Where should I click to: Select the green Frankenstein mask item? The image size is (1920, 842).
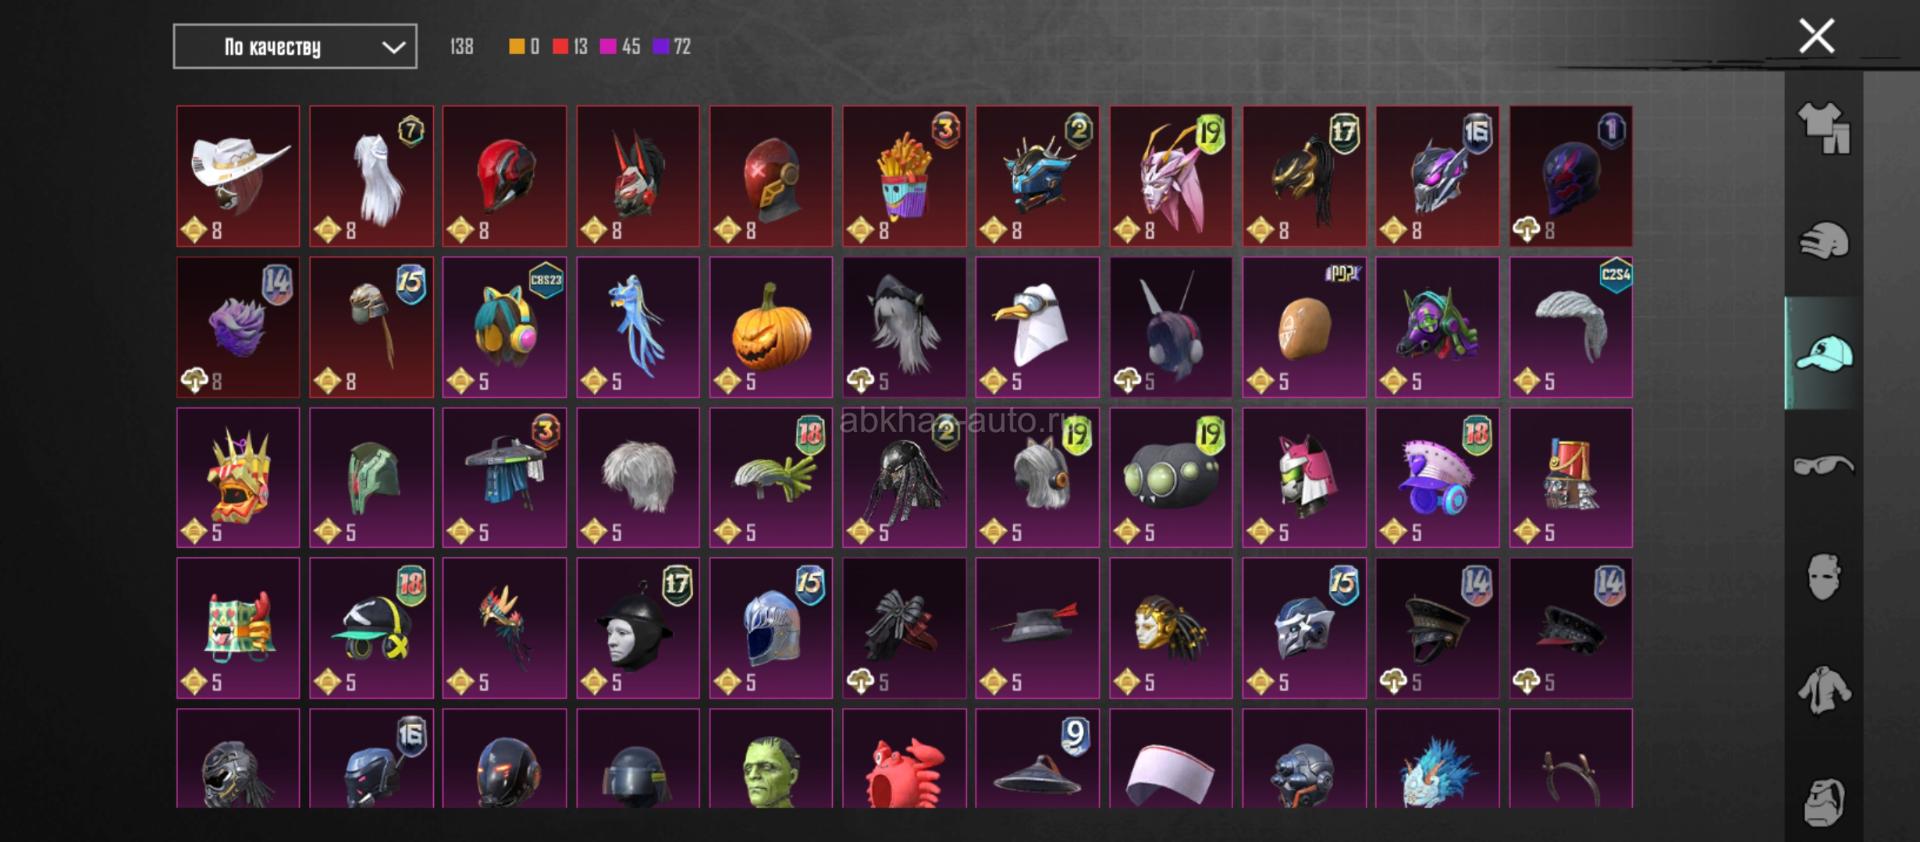pyautogui.click(x=771, y=758)
